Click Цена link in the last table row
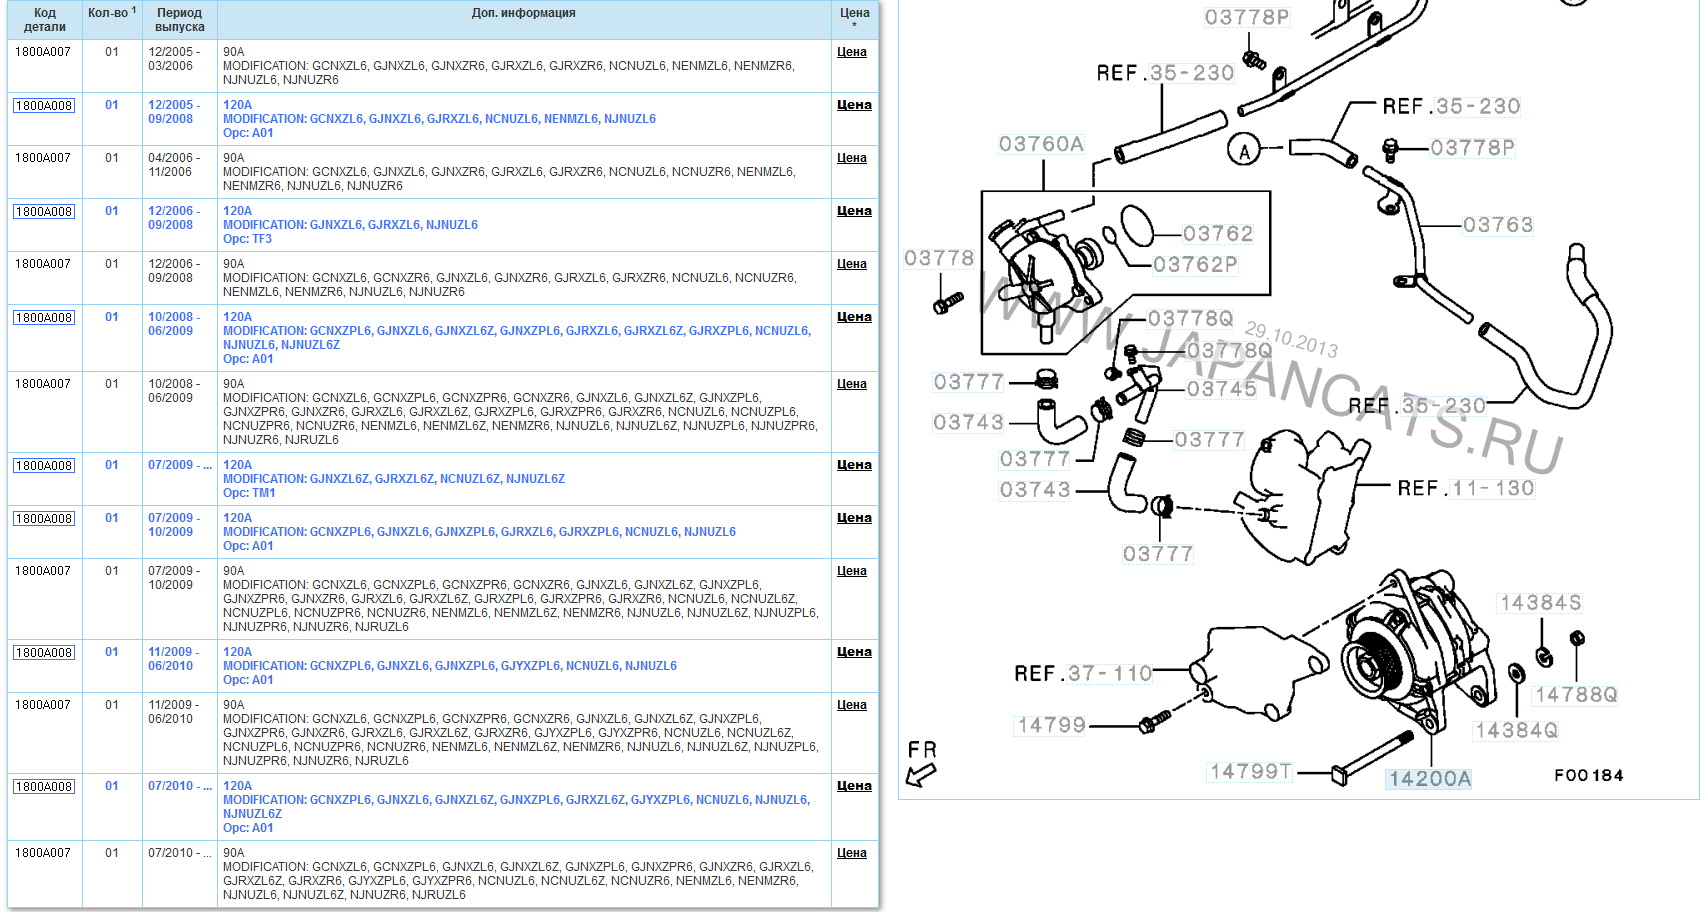This screenshot has height=912, width=1708. click(851, 853)
